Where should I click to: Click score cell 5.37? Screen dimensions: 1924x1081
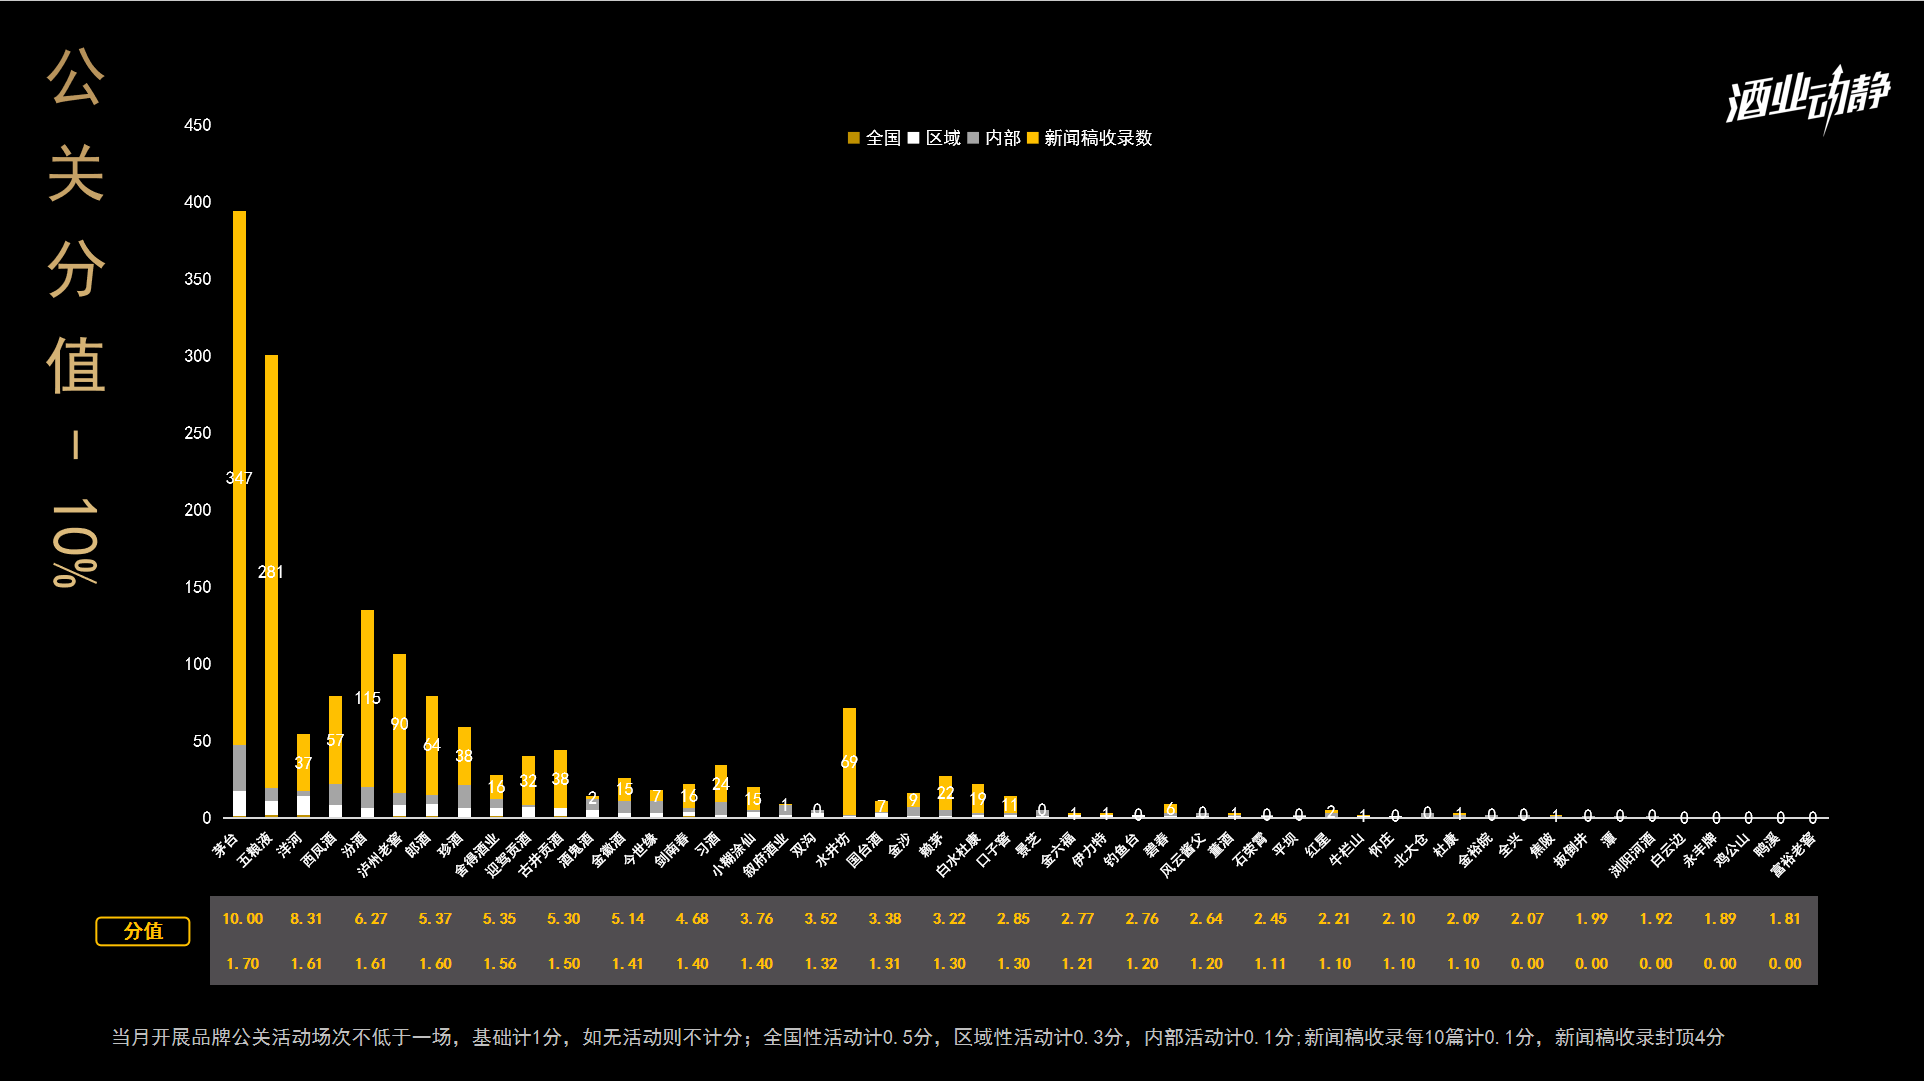(x=435, y=919)
